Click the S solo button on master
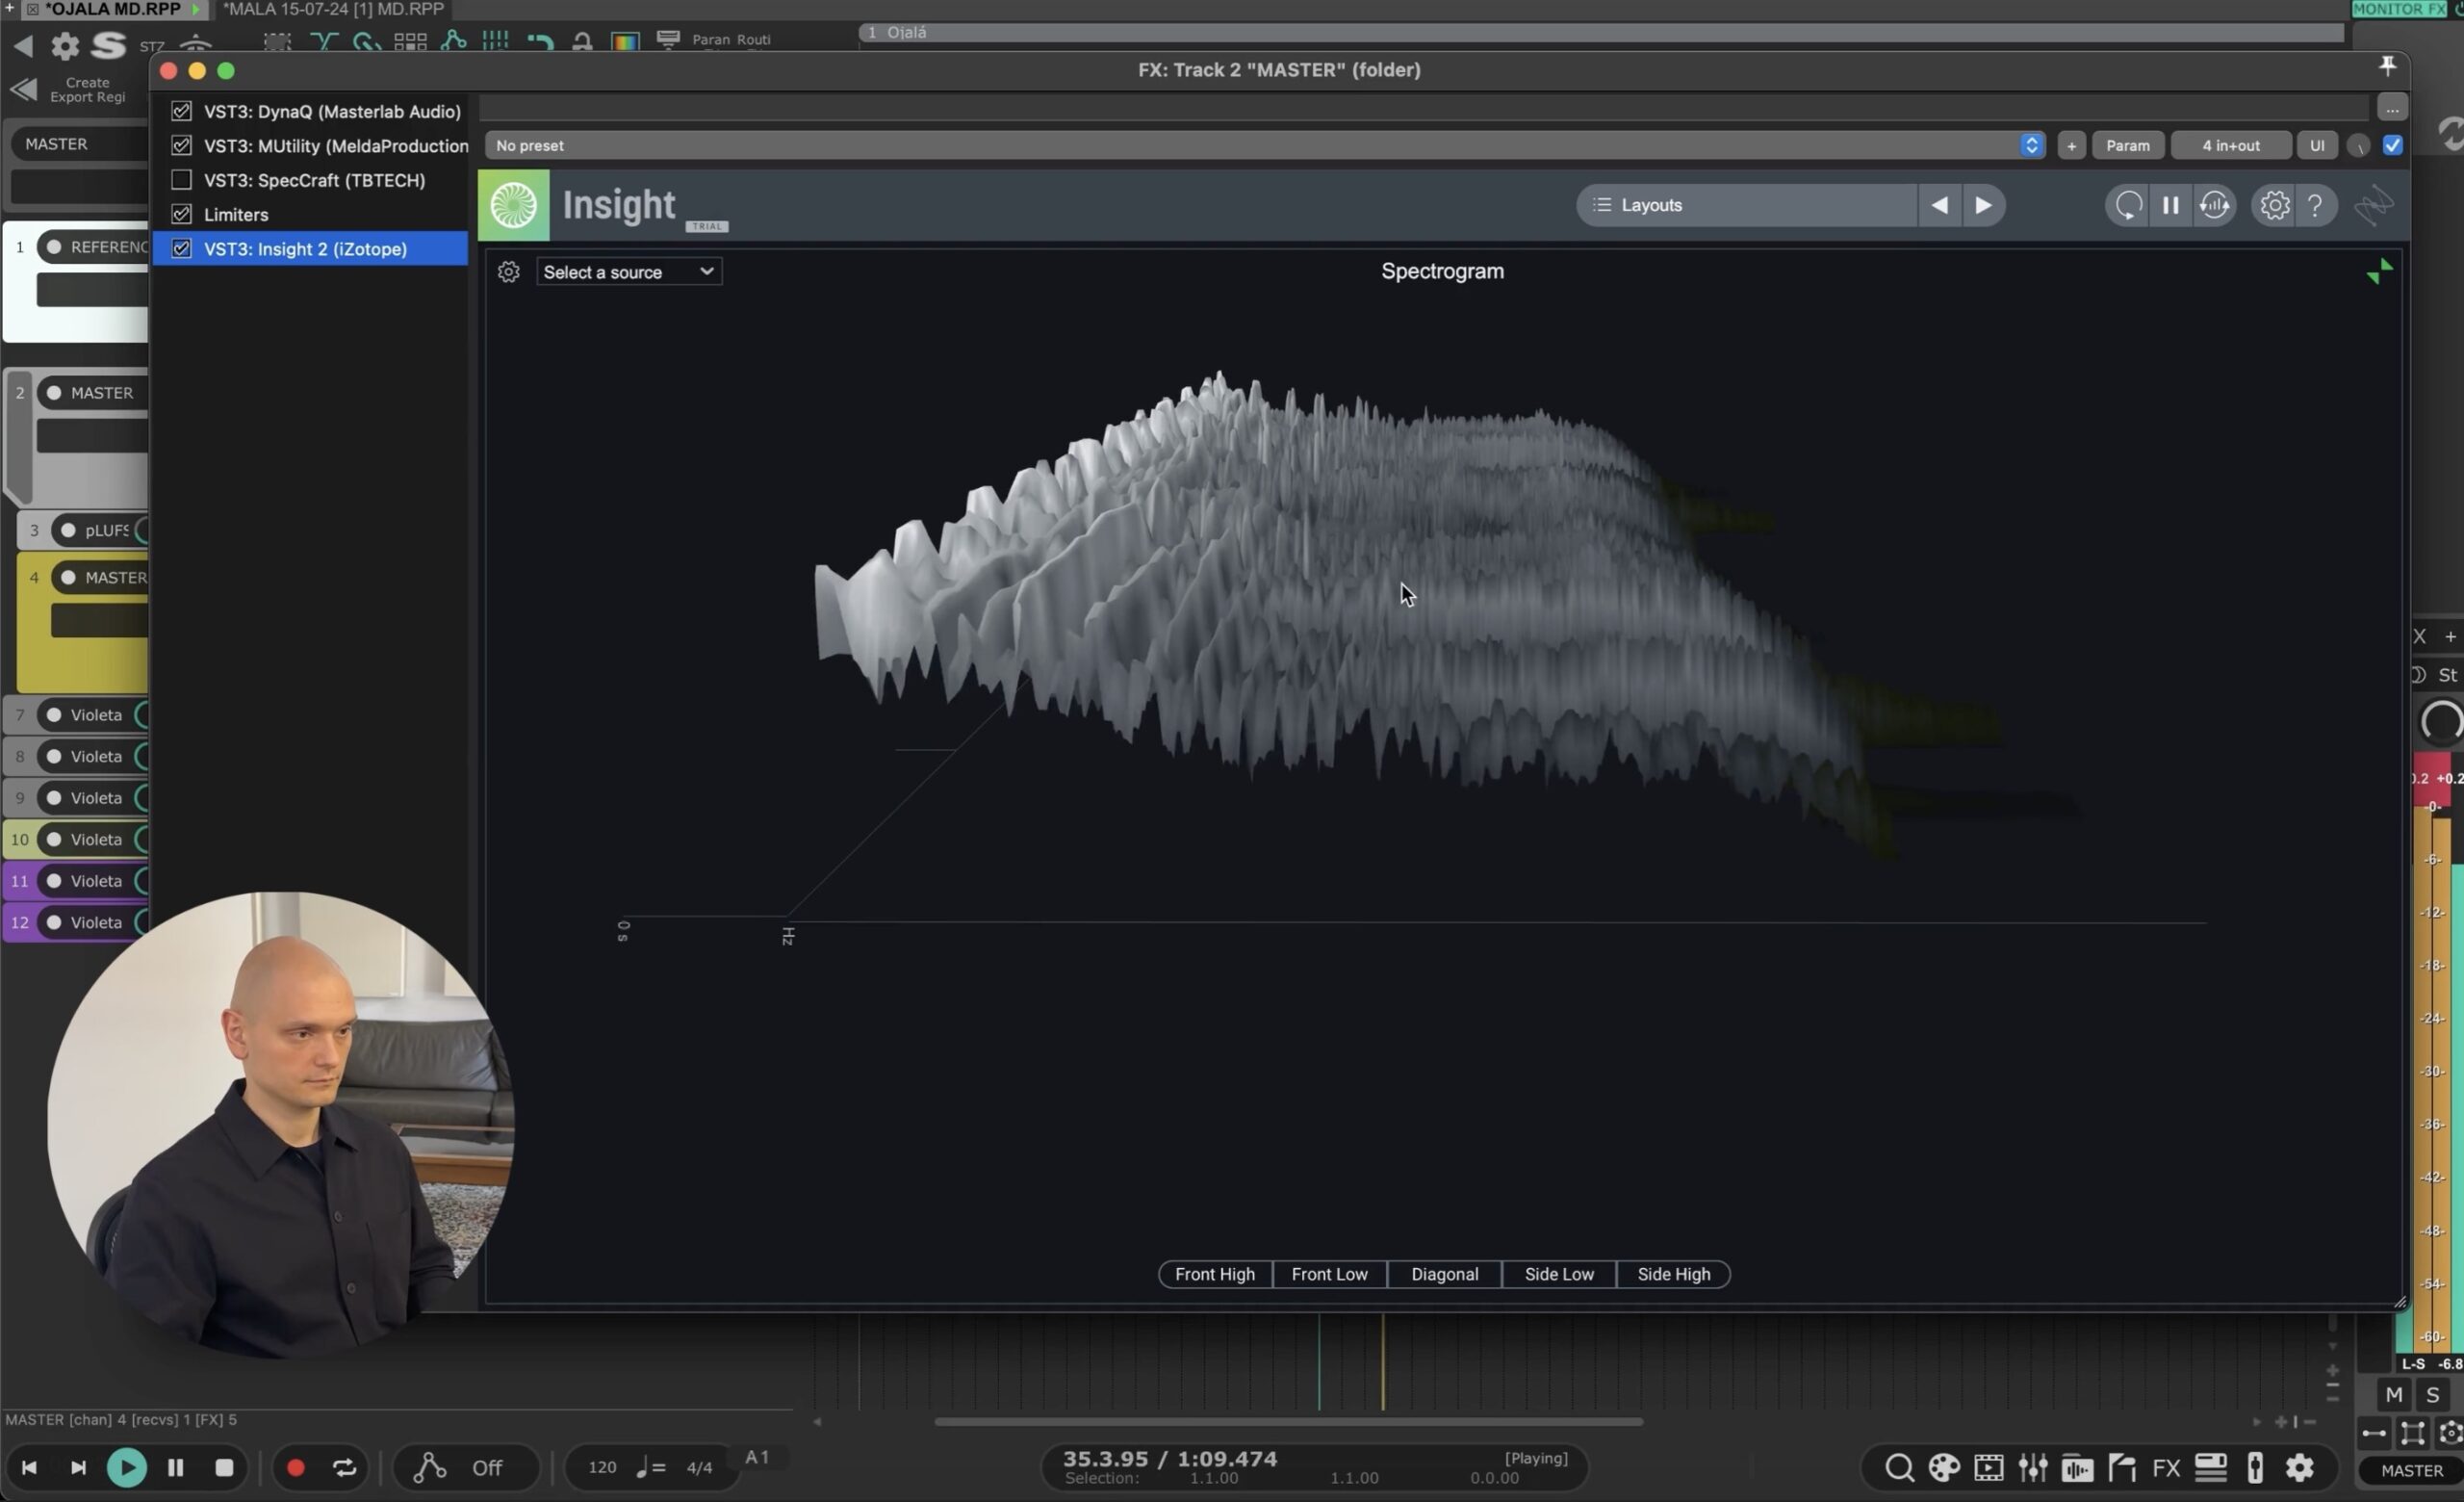Viewport: 2464px width, 1502px height. 2432,1394
